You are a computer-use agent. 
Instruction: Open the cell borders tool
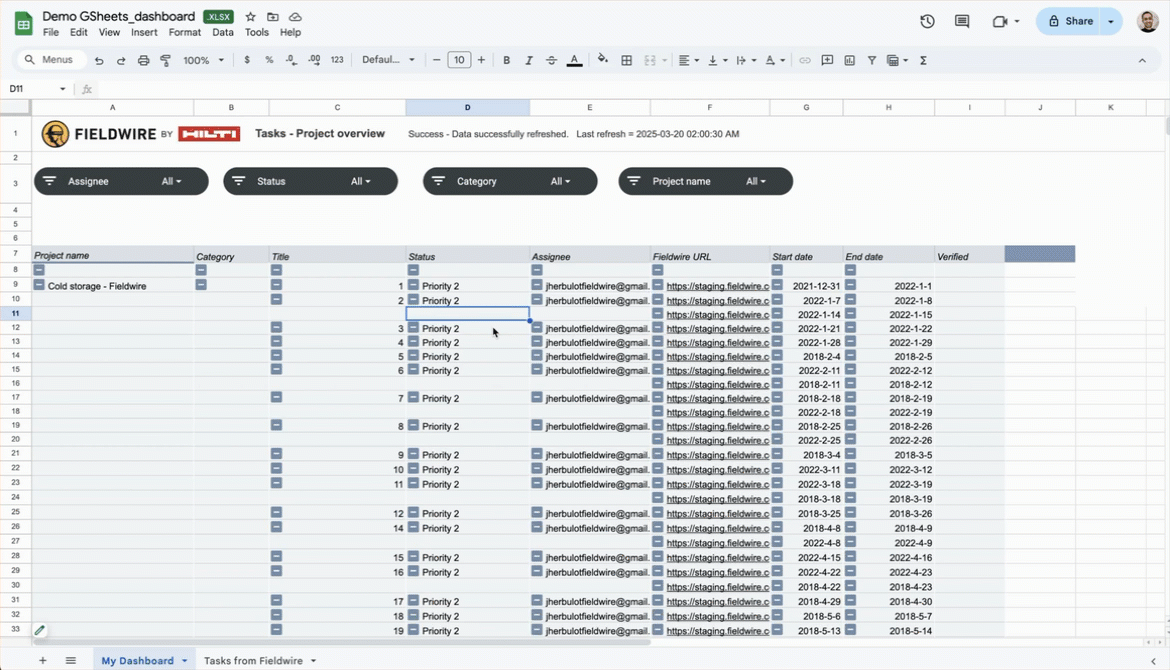tap(627, 60)
